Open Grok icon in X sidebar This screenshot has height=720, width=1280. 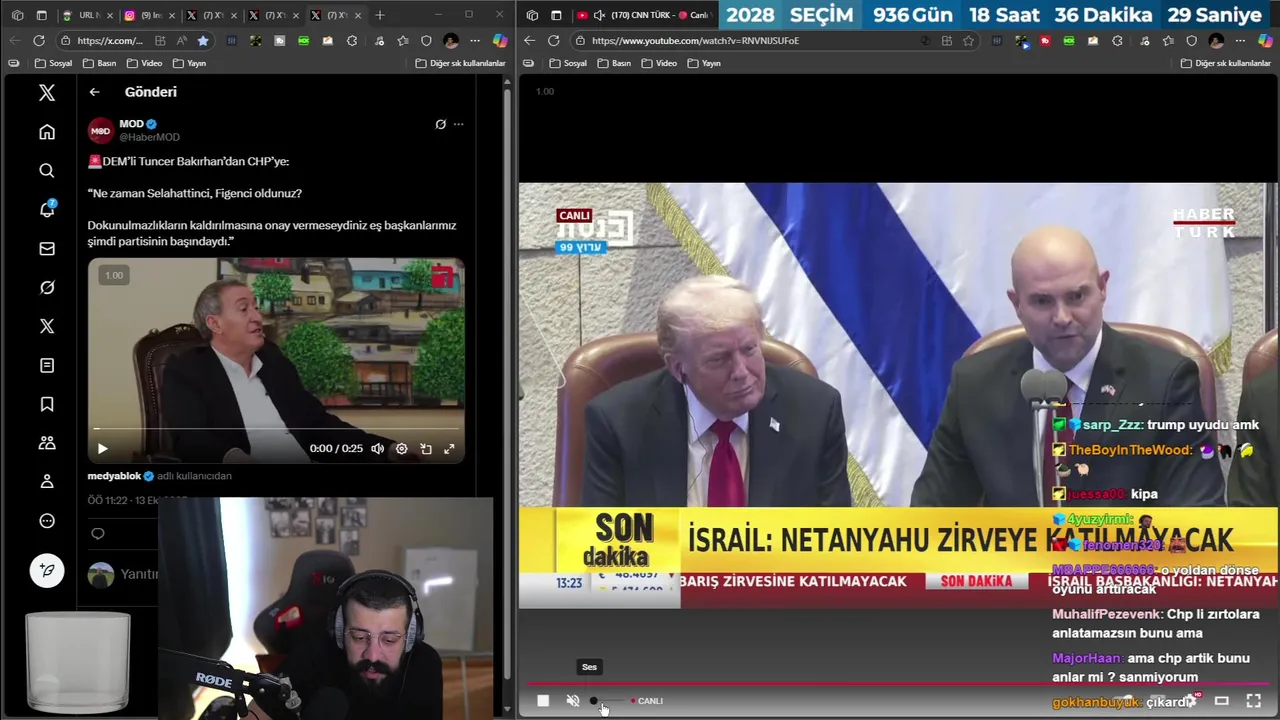click(x=47, y=288)
